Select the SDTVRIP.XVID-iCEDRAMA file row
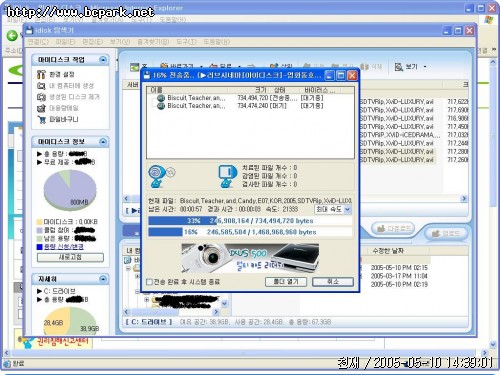Image resolution: width=500 pixels, height=375 pixels. click(413, 135)
